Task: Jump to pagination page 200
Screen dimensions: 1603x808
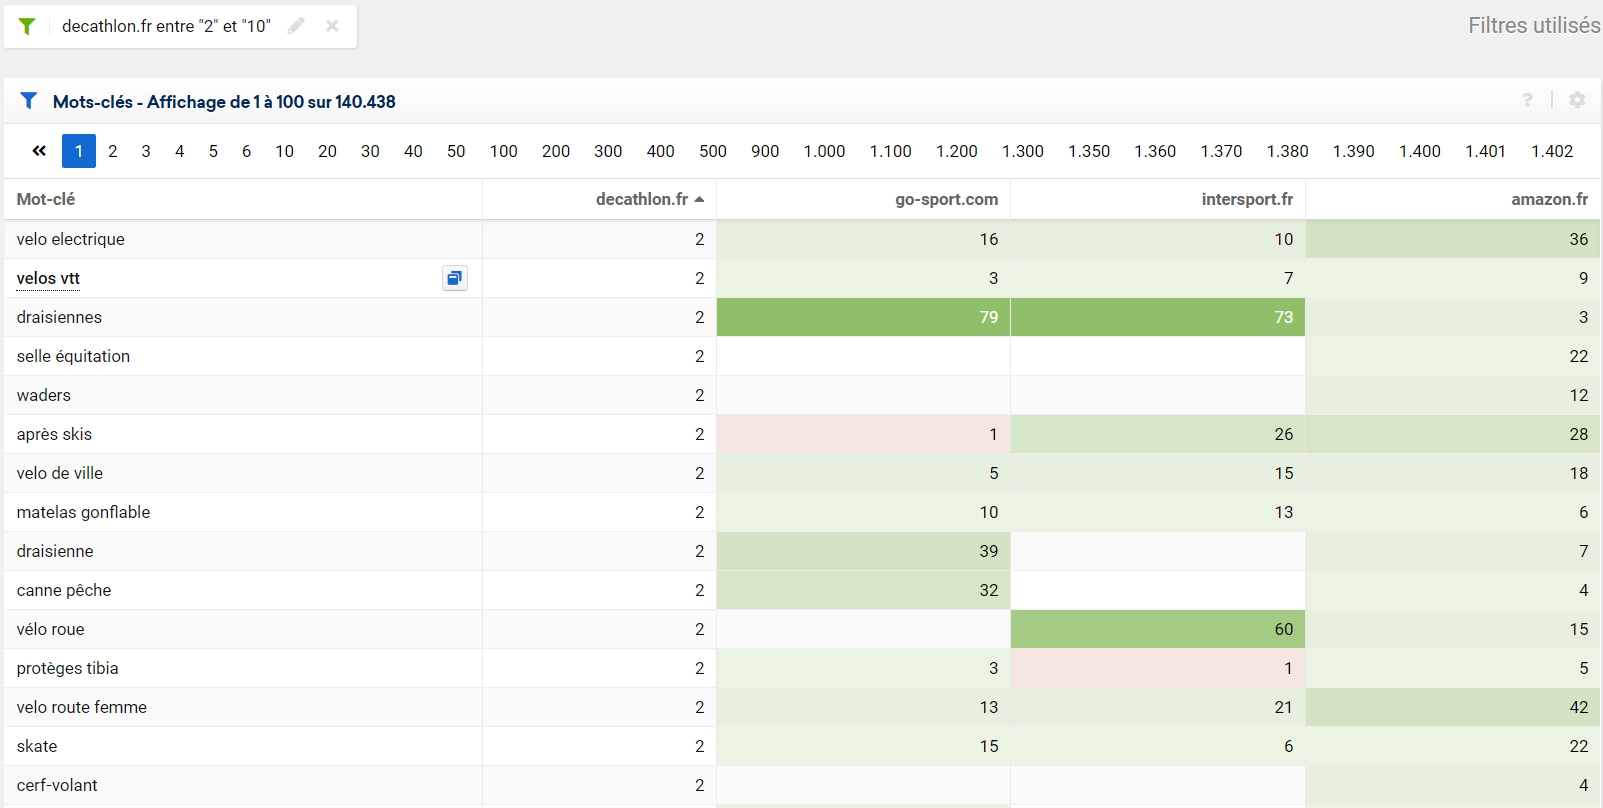Action: [x=556, y=151]
